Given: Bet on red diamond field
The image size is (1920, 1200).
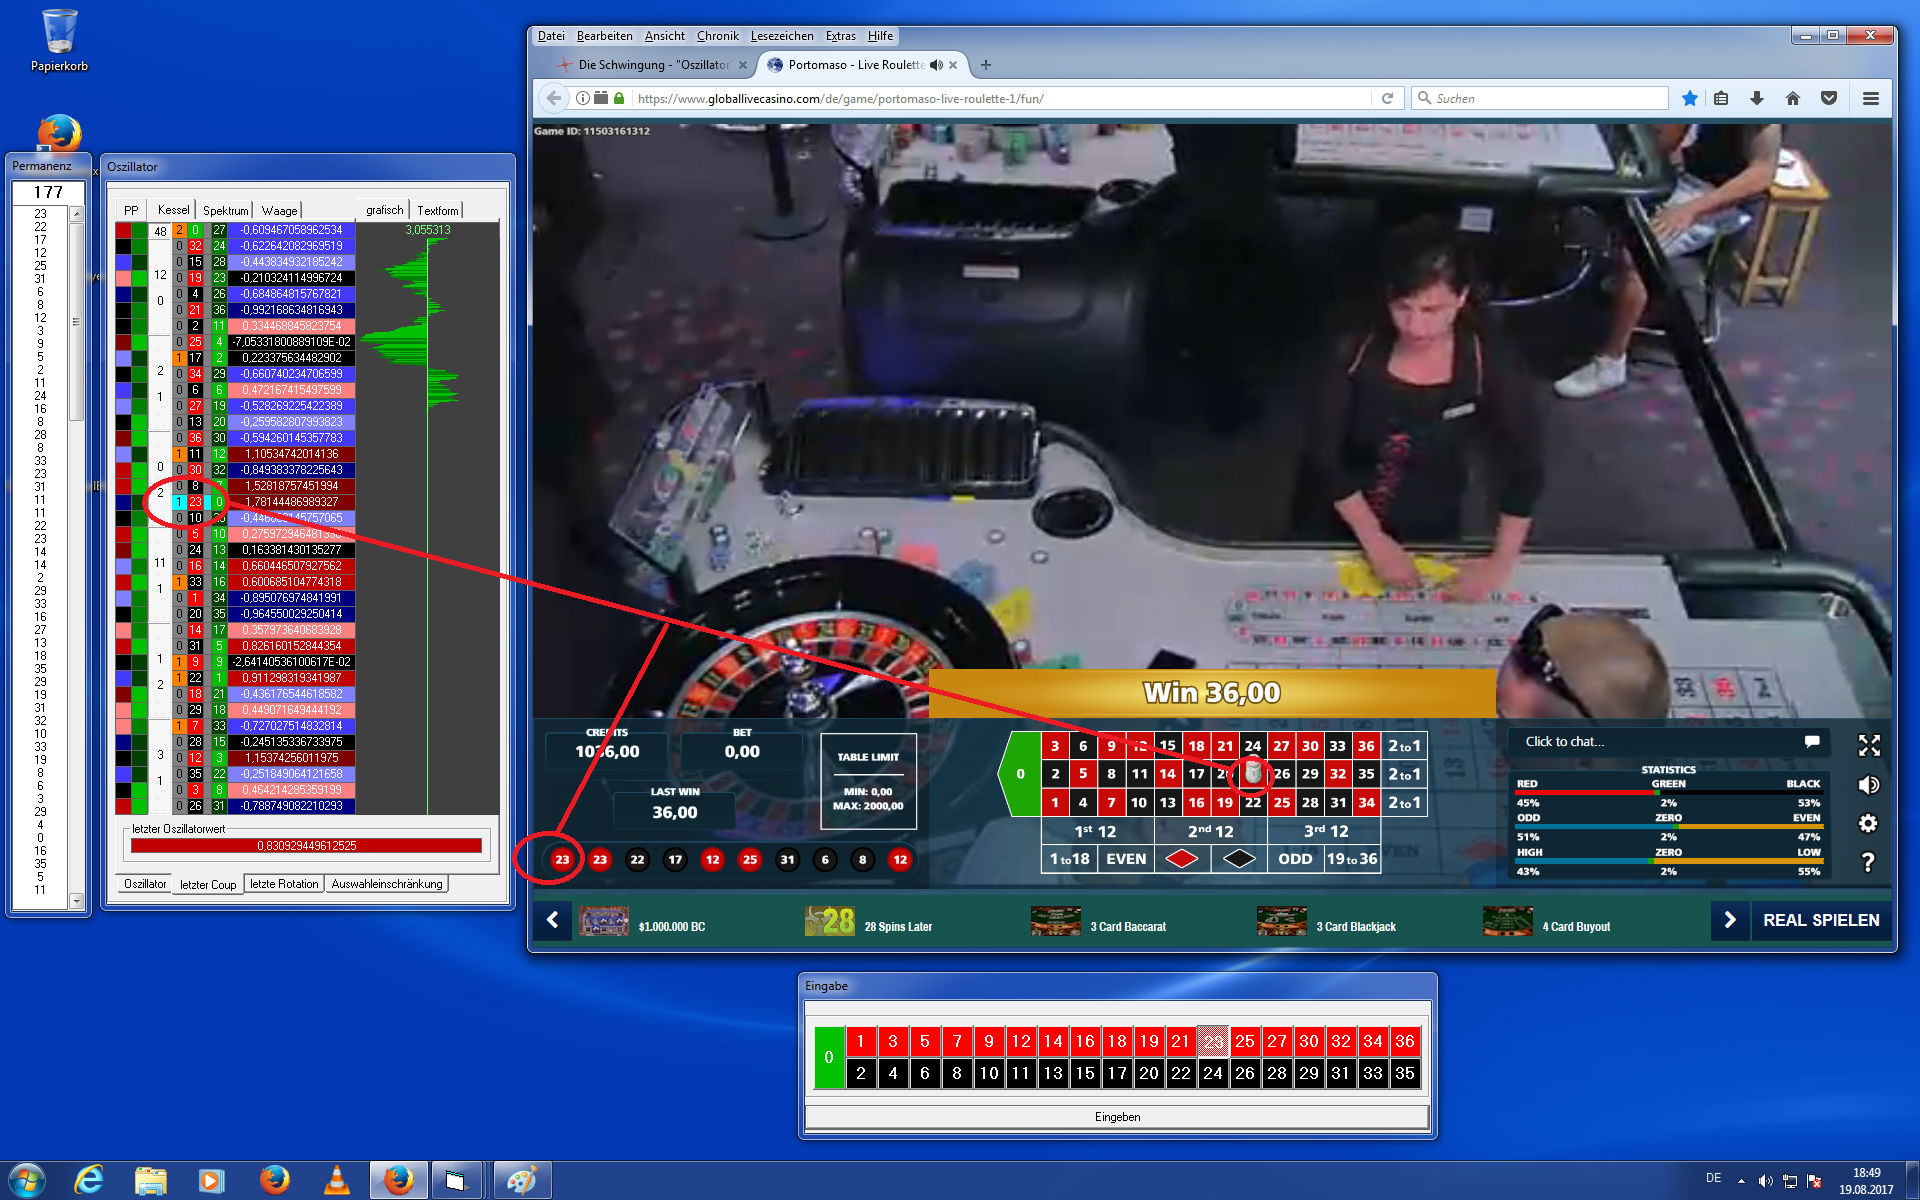Looking at the screenshot, I should (1182, 858).
